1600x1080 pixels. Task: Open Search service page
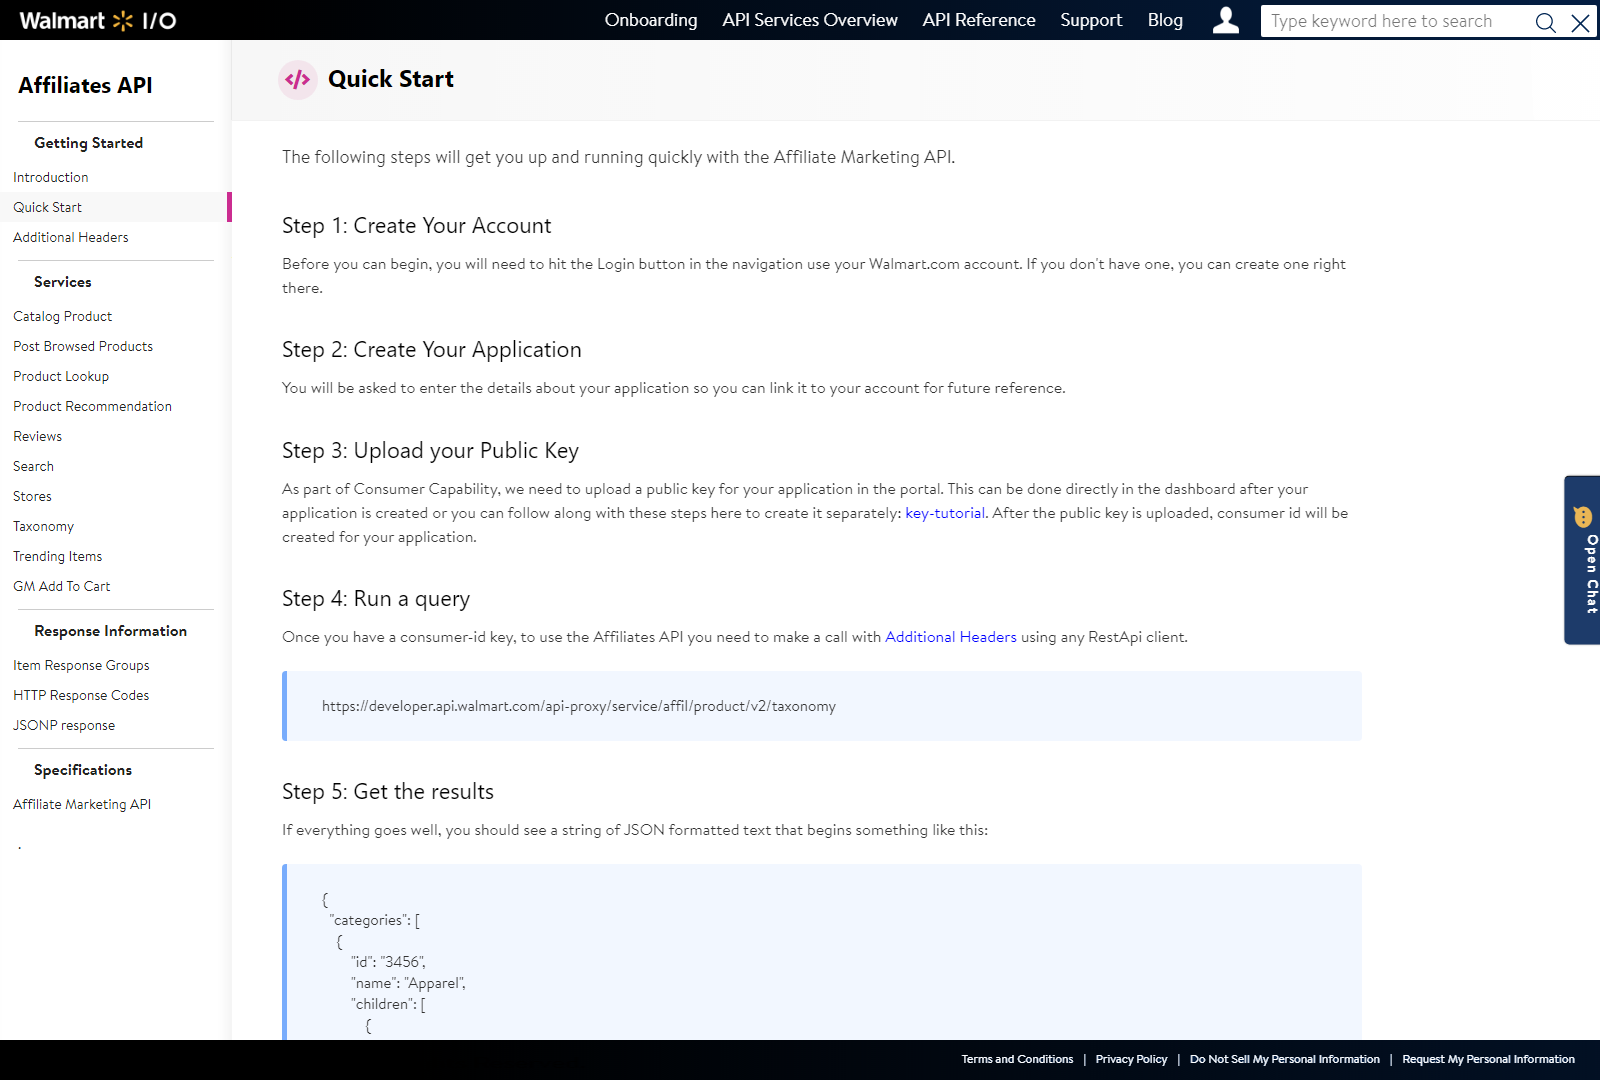(34, 466)
